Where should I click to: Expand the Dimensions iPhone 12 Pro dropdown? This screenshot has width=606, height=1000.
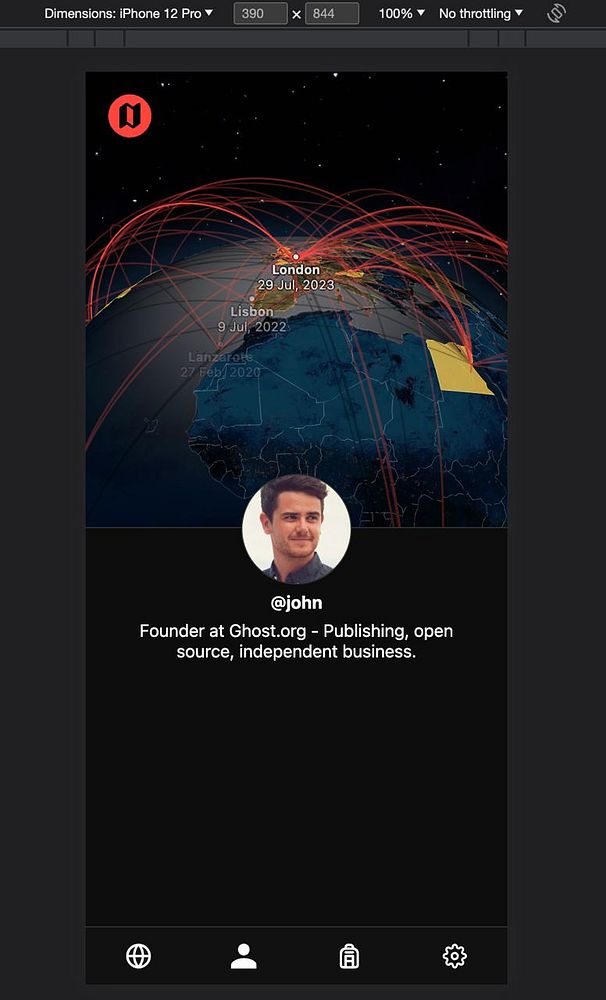(129, 13)
